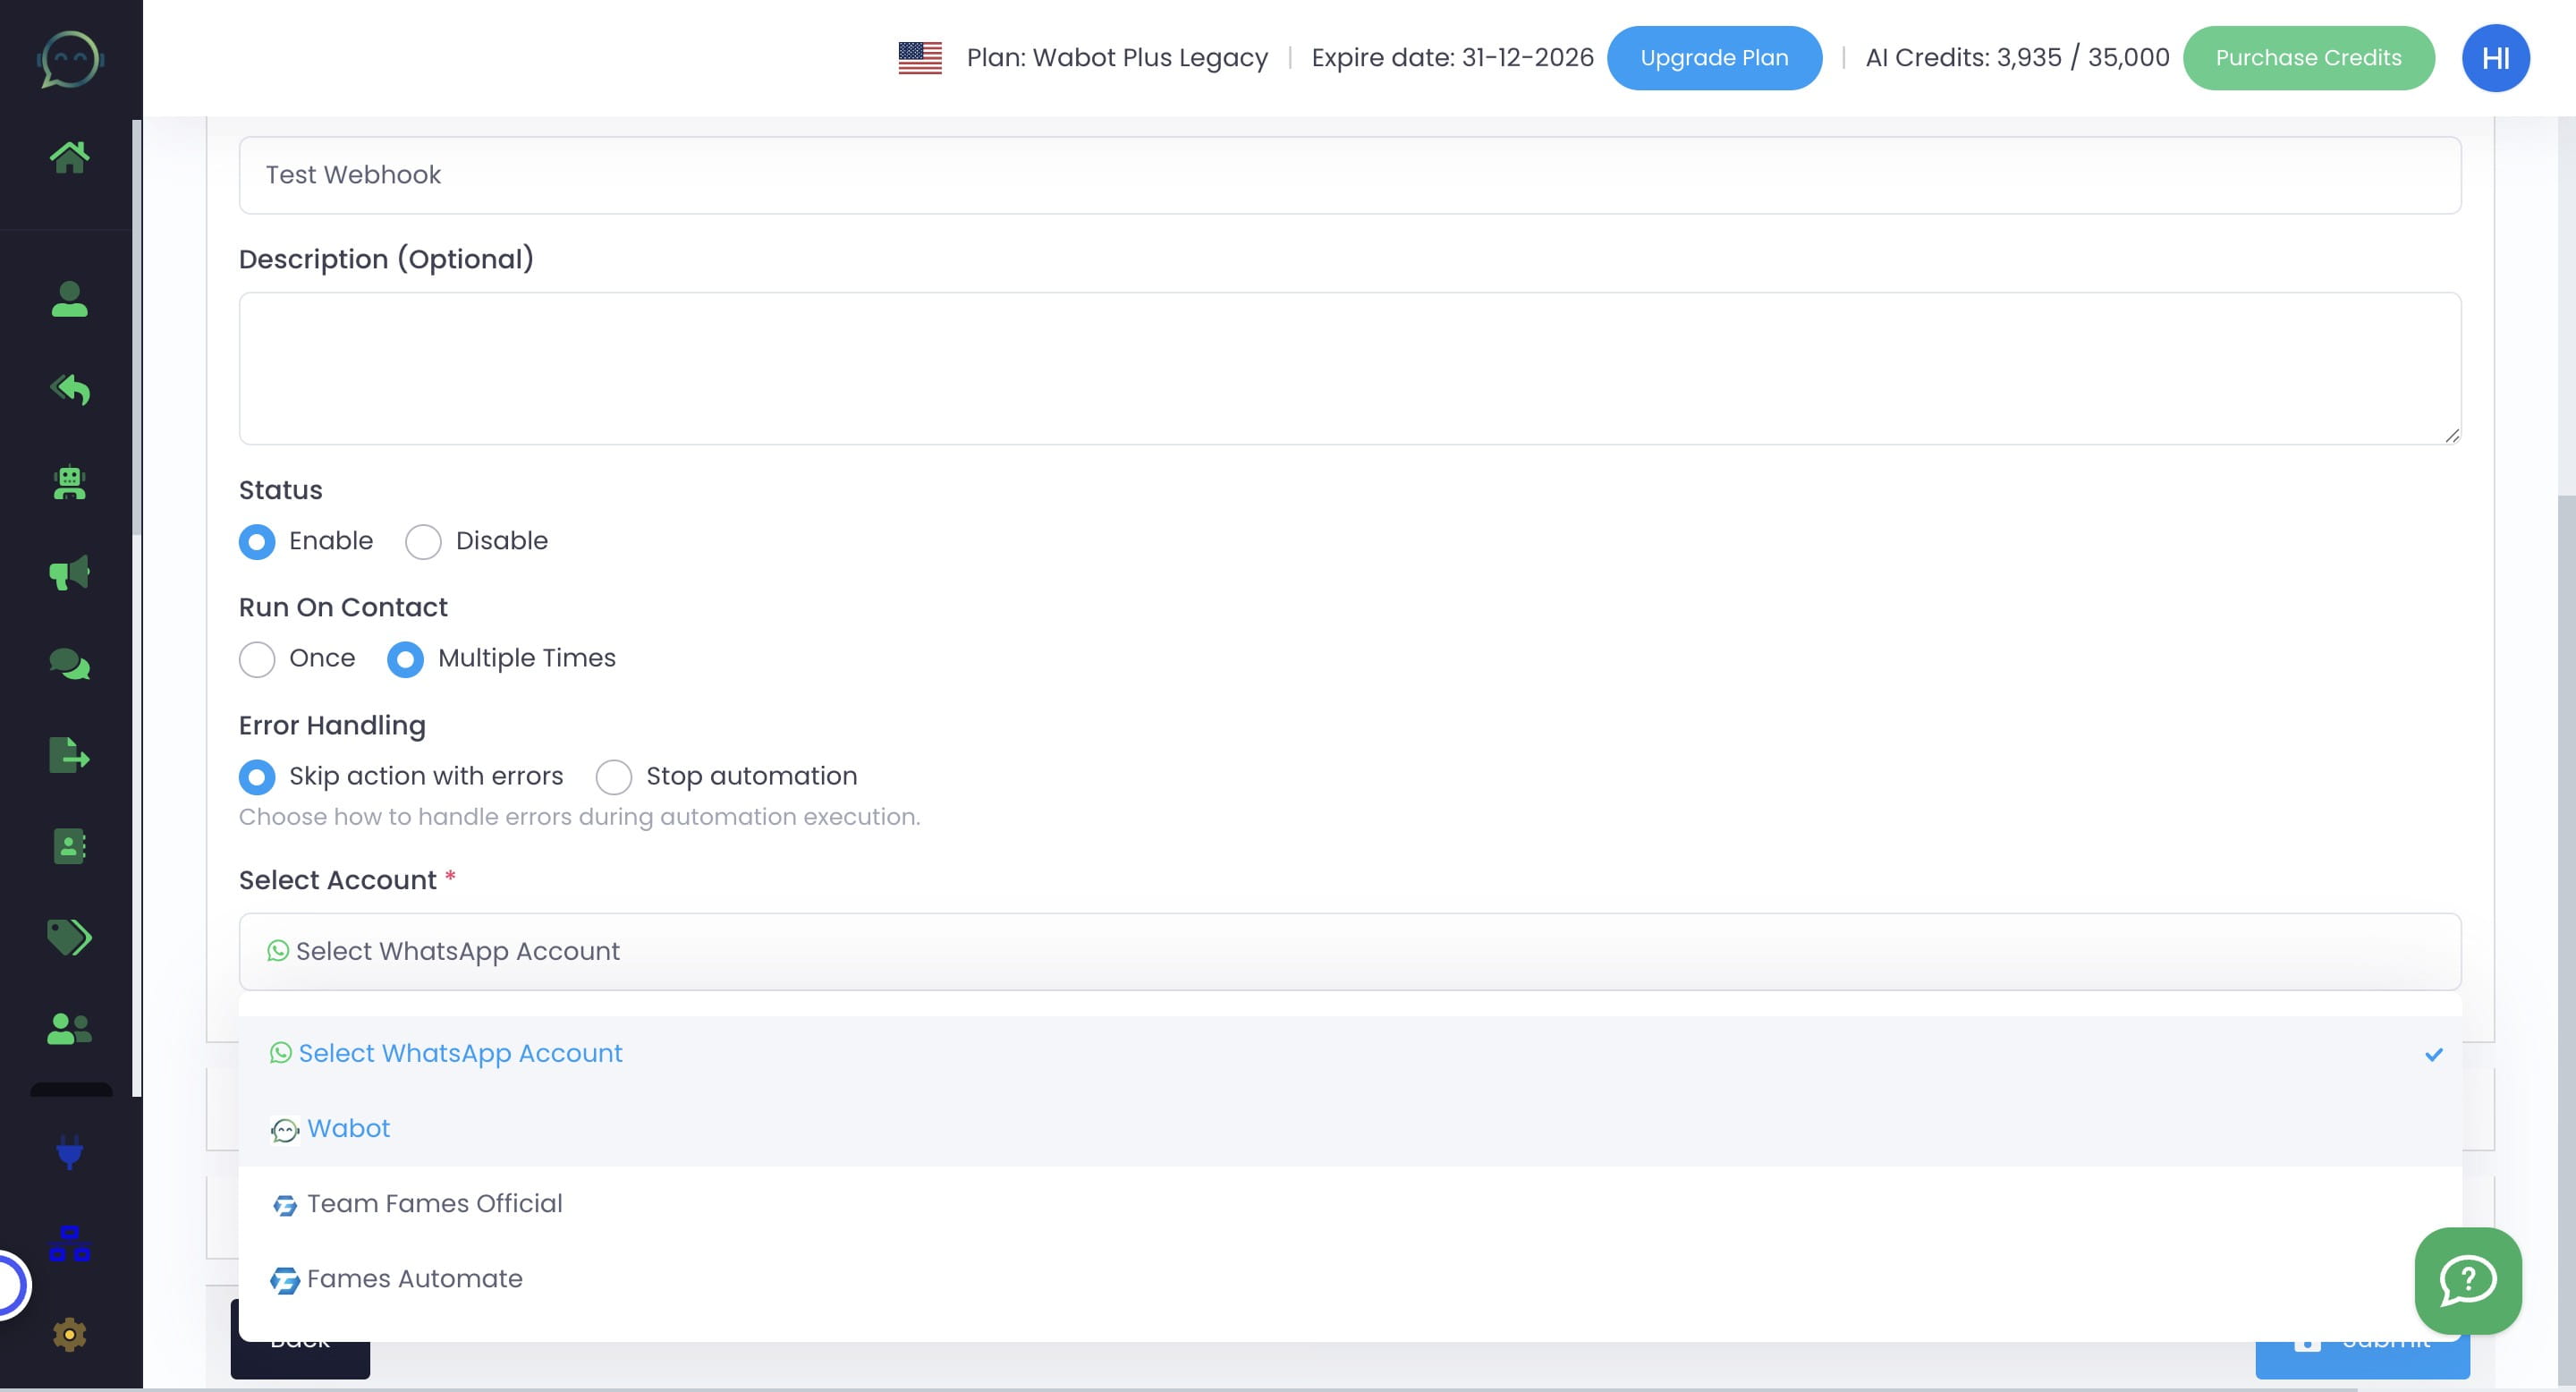Open the tags label sidebar icon
2576x1392 pixels.
click(x=69, y=937)
